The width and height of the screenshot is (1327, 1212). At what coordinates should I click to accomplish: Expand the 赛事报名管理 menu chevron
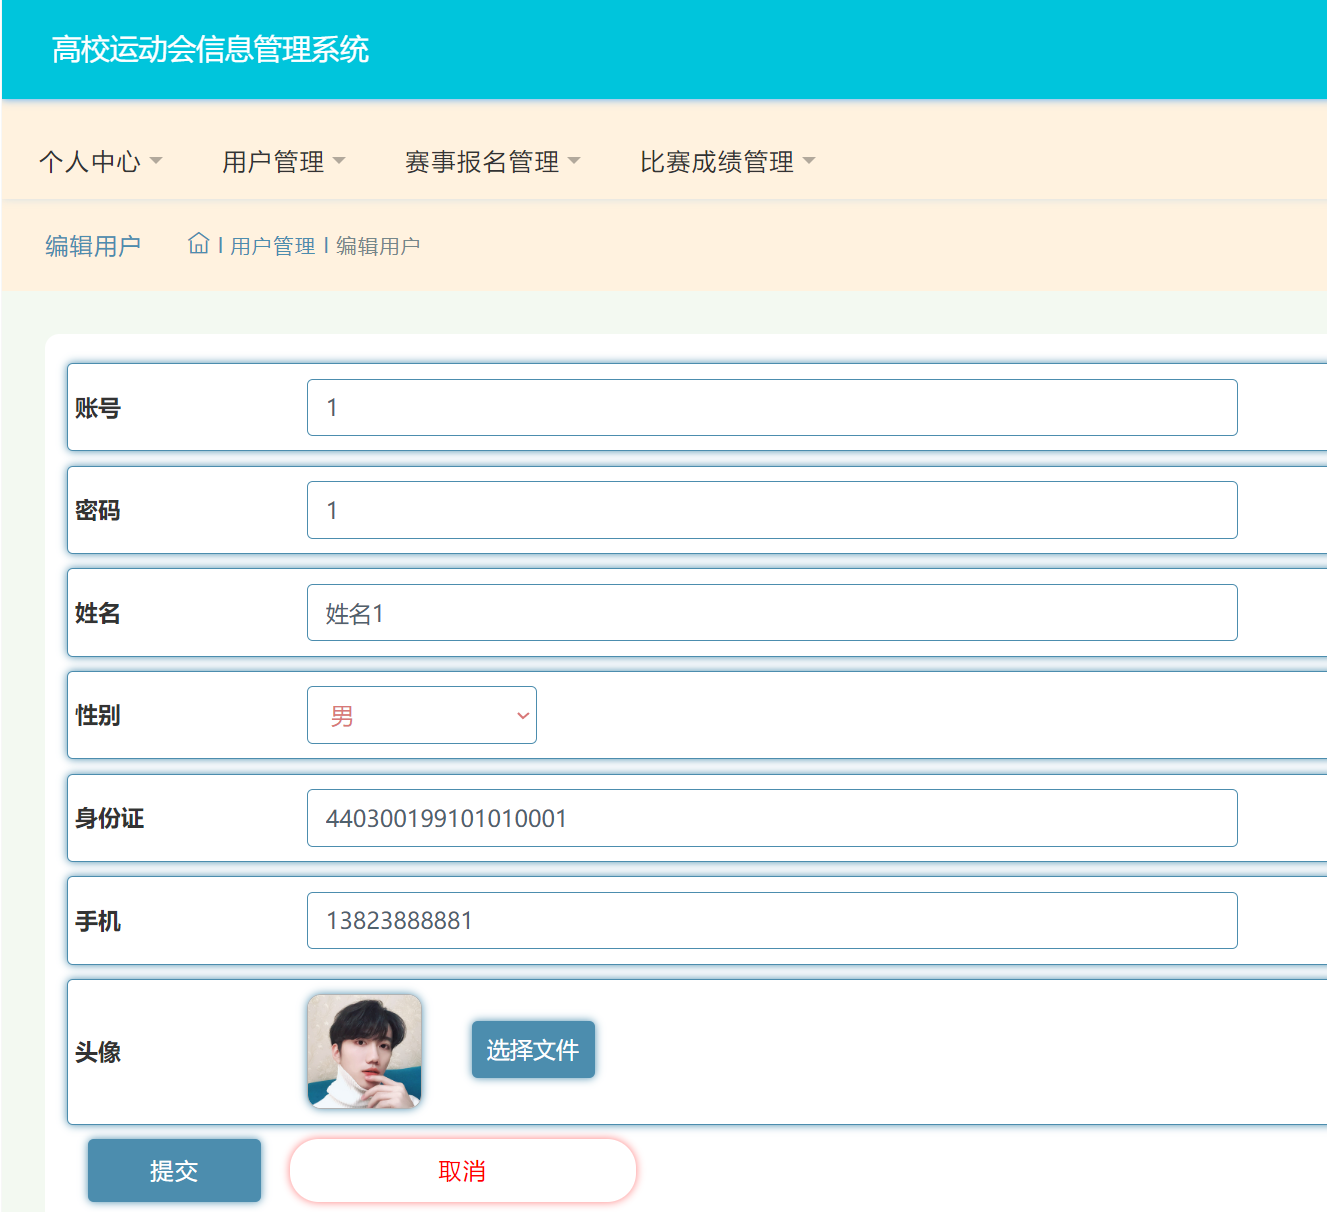574,160
